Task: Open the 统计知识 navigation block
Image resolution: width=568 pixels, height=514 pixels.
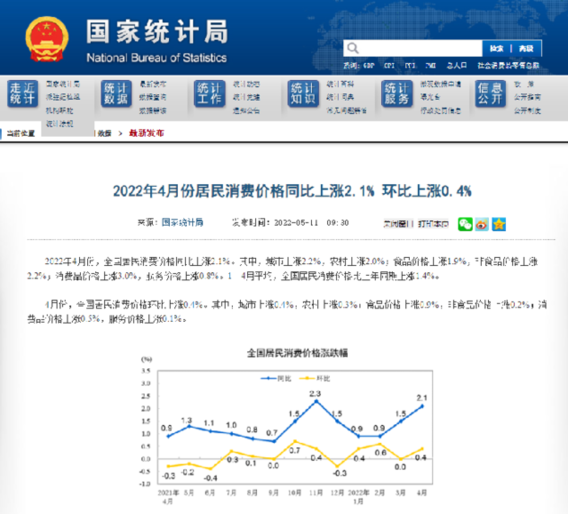Action: [x=303, y=94]
